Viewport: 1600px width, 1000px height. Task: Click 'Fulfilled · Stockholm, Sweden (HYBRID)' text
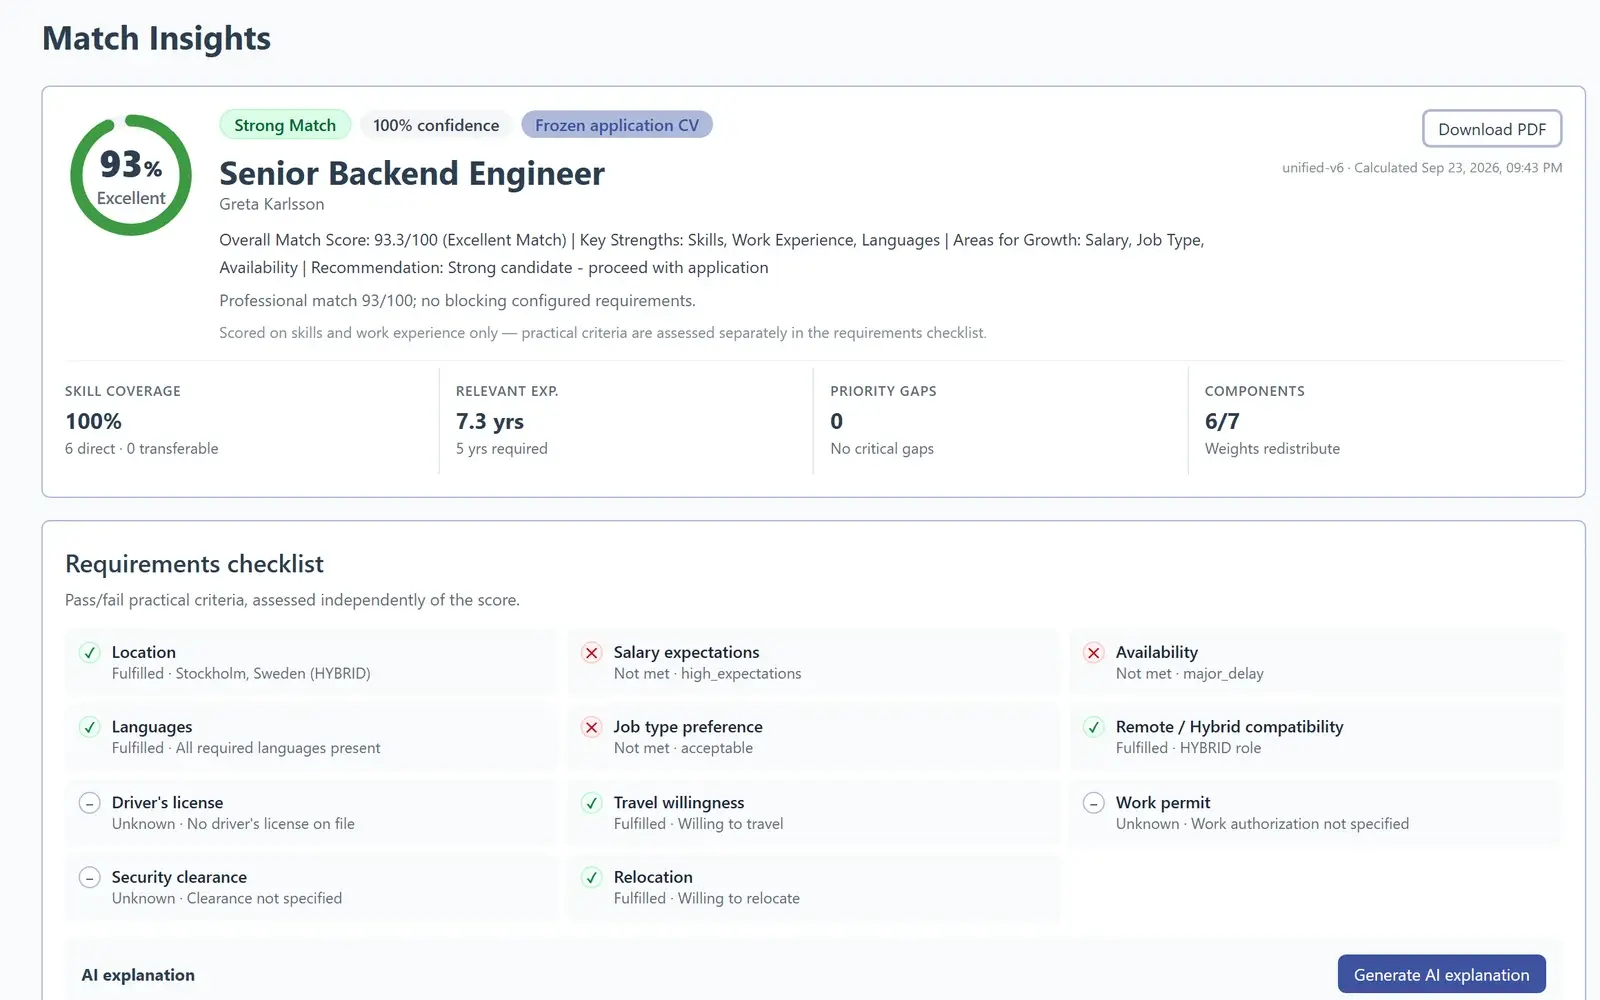pos(241,674)
